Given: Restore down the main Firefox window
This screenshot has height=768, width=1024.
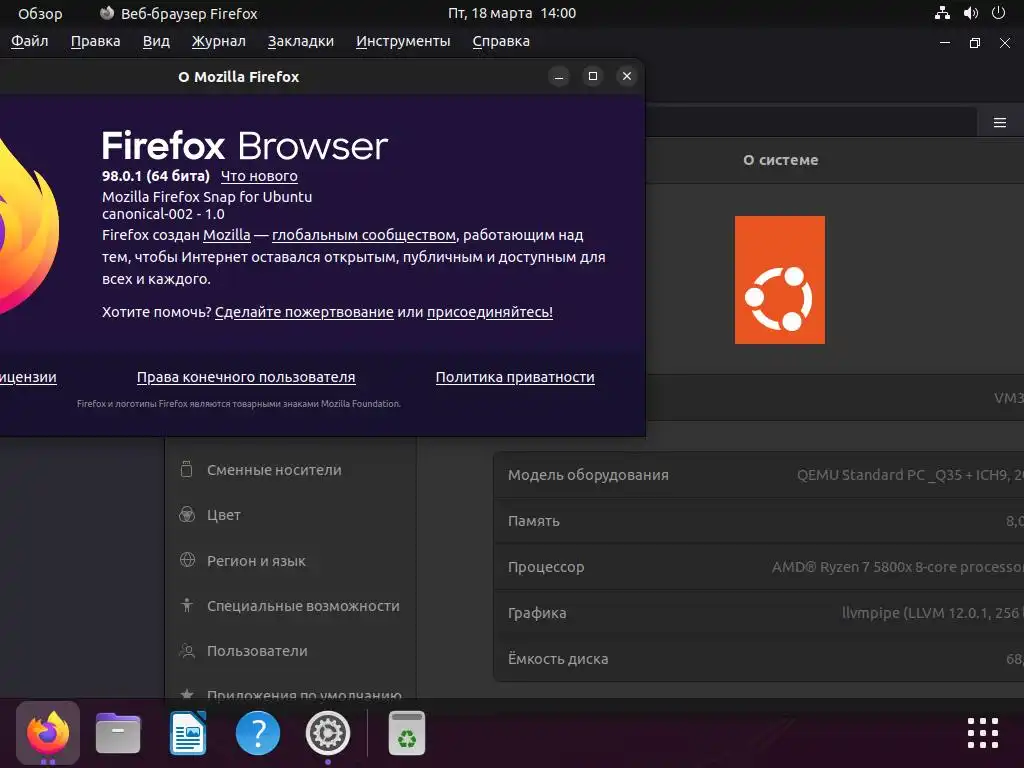Looking at the screenshot, I should pyautogui.click(x=974, y=43).
